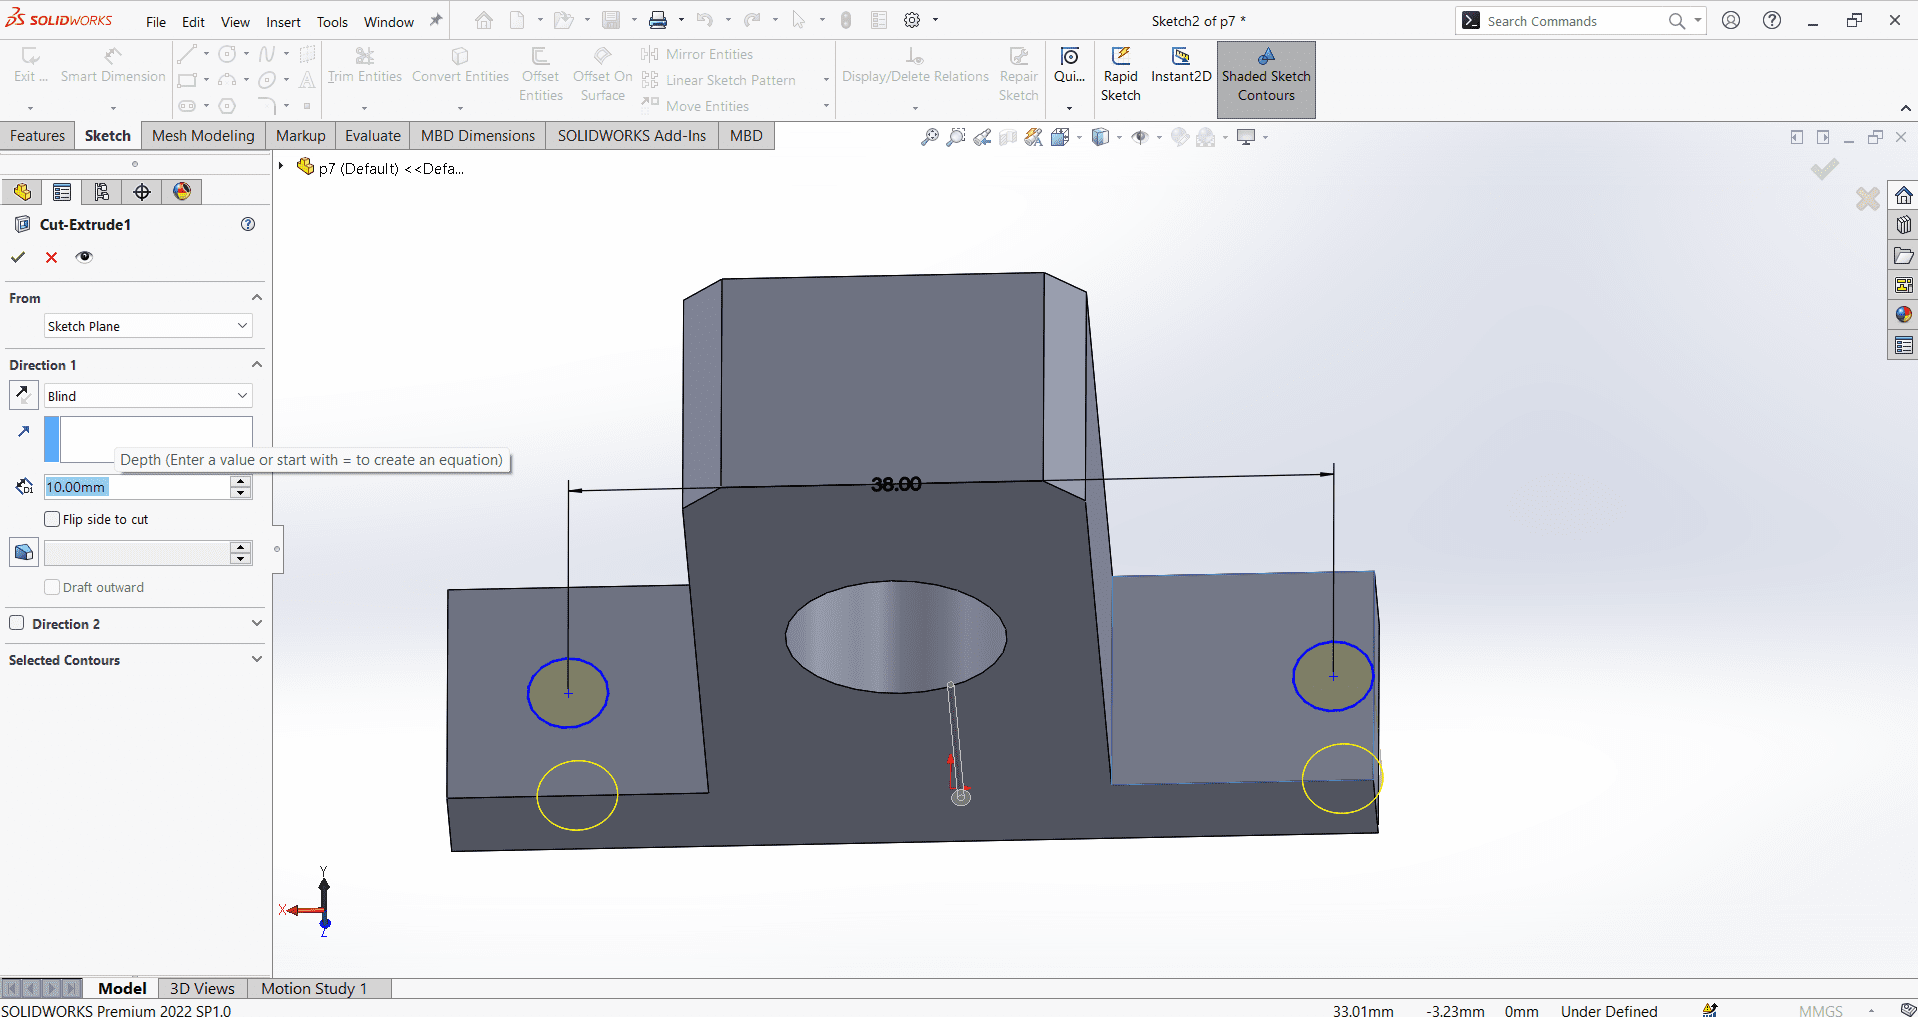Click the confirmation corner checkmark
The width and height of the screenshot is (1918, 1017).
(x=1825, y=169)
